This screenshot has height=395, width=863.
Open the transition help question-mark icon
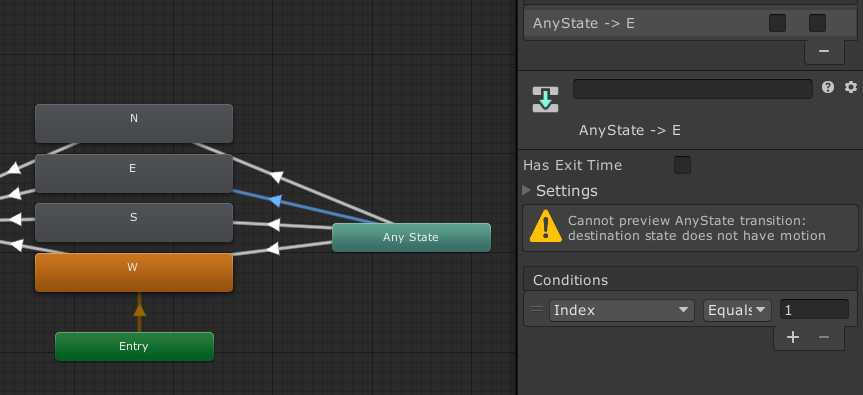828,87
